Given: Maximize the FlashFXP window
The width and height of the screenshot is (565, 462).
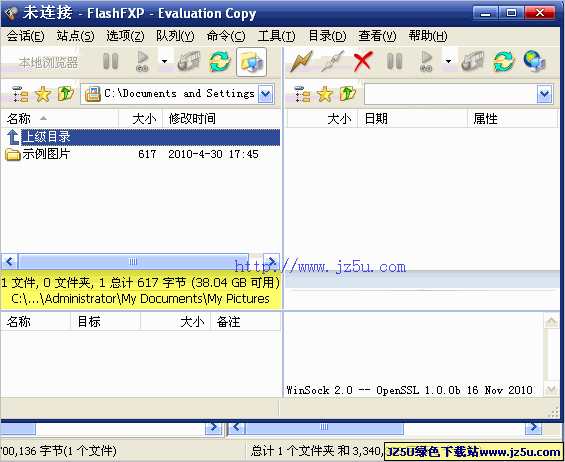Looking at the screenshot, I should [x=511, y=13].
